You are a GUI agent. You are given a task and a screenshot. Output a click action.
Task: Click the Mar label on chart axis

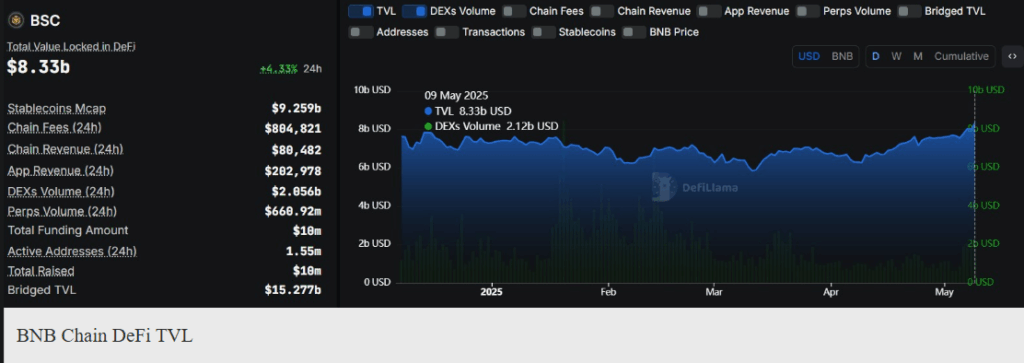[714, 292]
